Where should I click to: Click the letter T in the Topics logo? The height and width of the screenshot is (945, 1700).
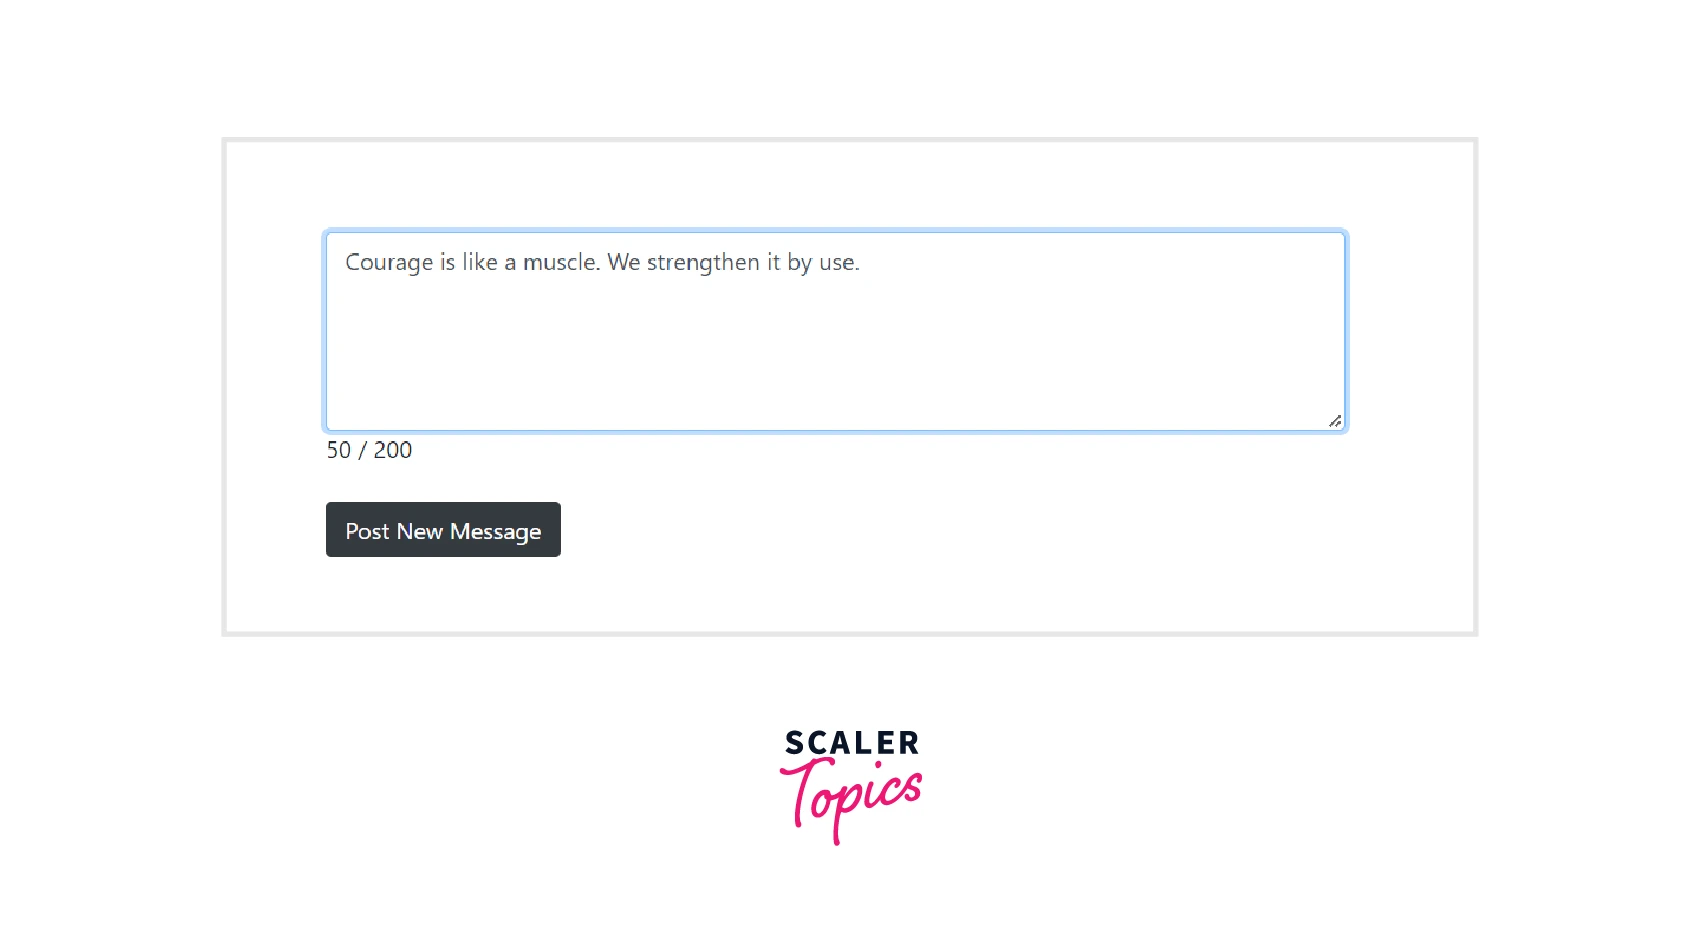803,791
